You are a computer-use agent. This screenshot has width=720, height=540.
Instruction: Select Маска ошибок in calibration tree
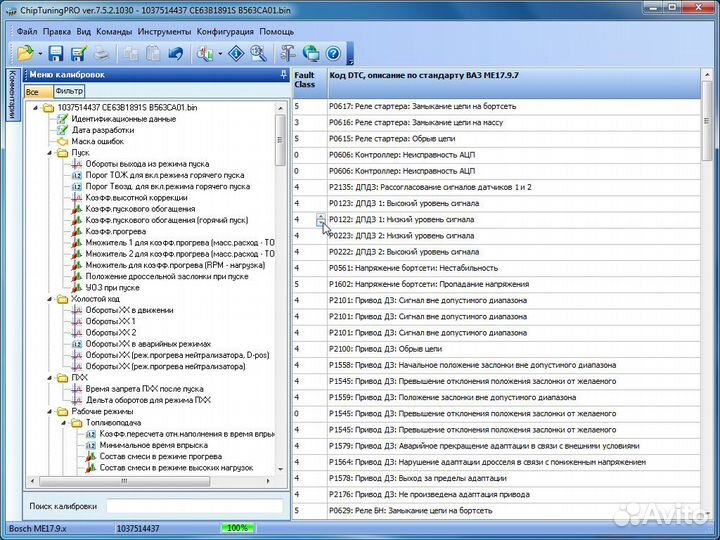click(x=96, y=141)
